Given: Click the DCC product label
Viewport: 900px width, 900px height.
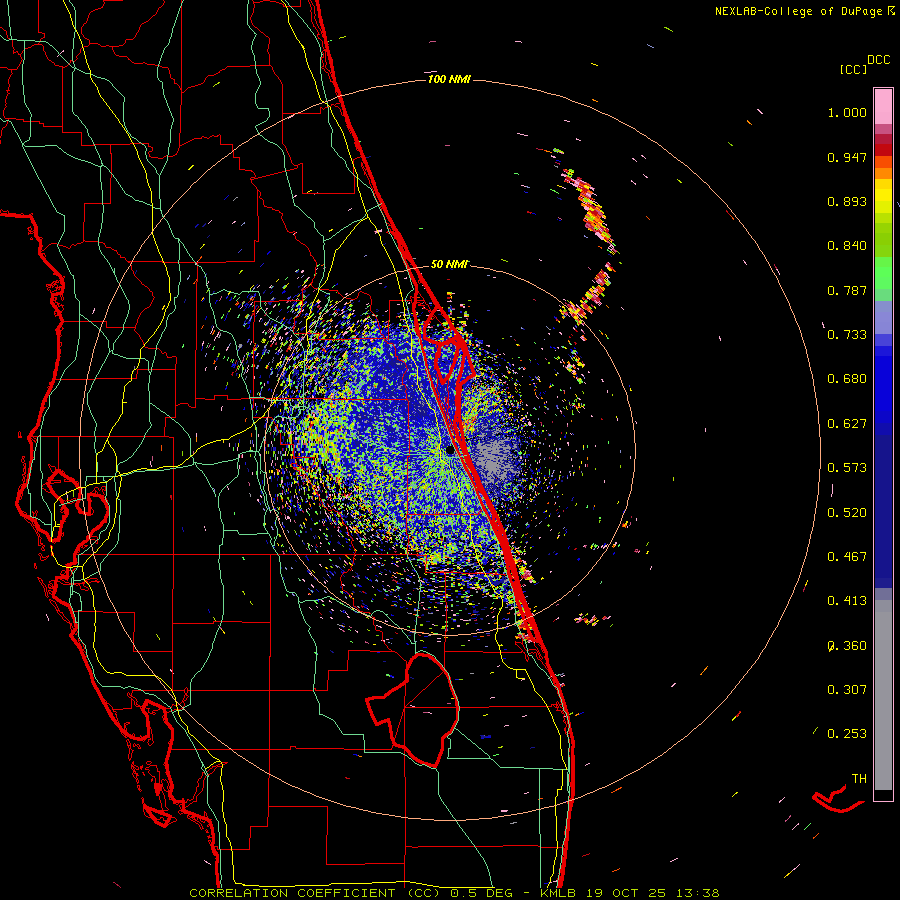Looking at the screenshot, I should point(878,60).
